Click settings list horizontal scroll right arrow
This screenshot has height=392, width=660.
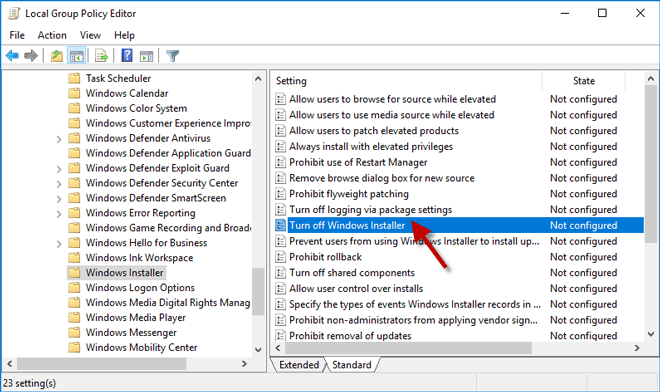[x=637, y=348]
